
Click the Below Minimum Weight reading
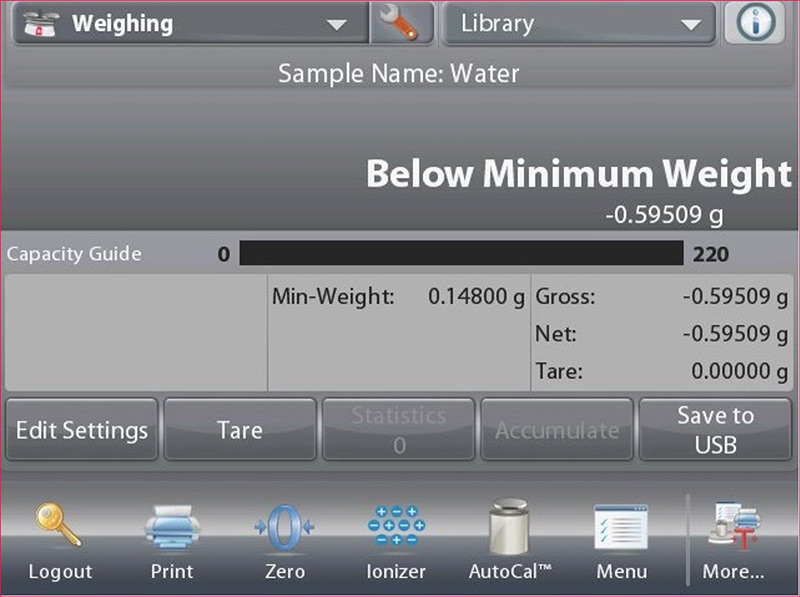[x=578, y=175]
